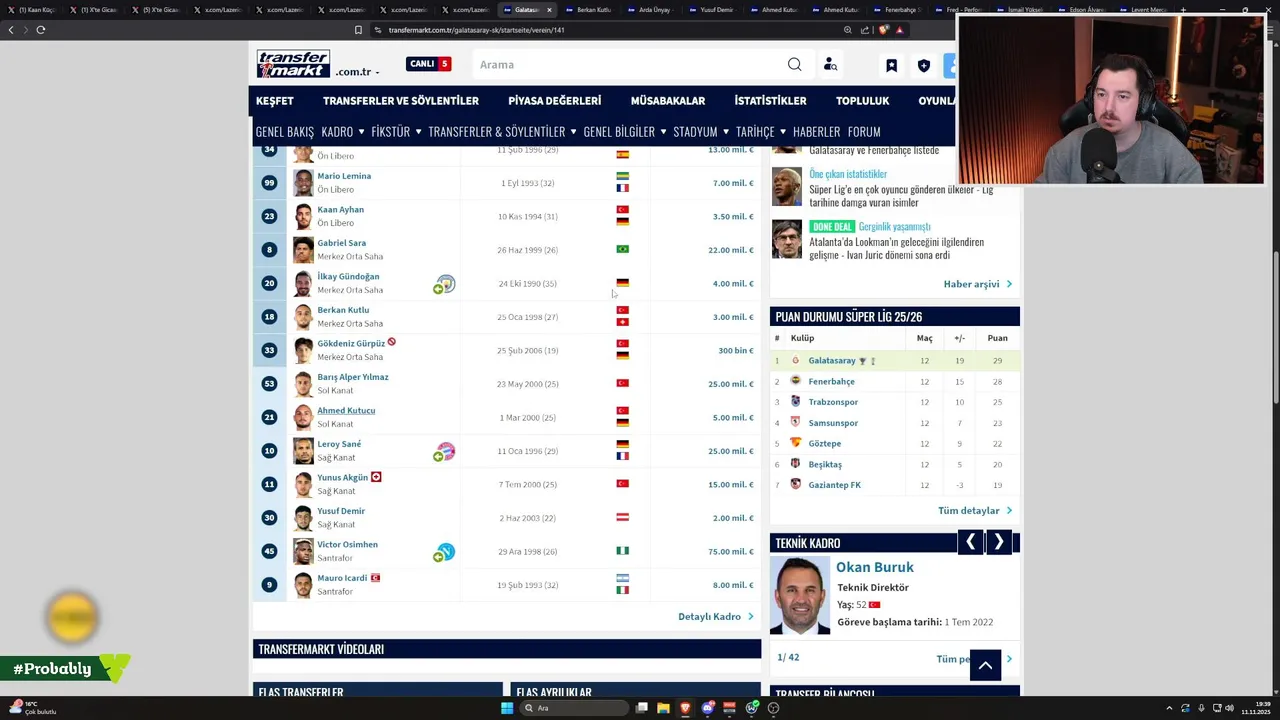Close the Galatasaray browser tab

pos(549,10)
